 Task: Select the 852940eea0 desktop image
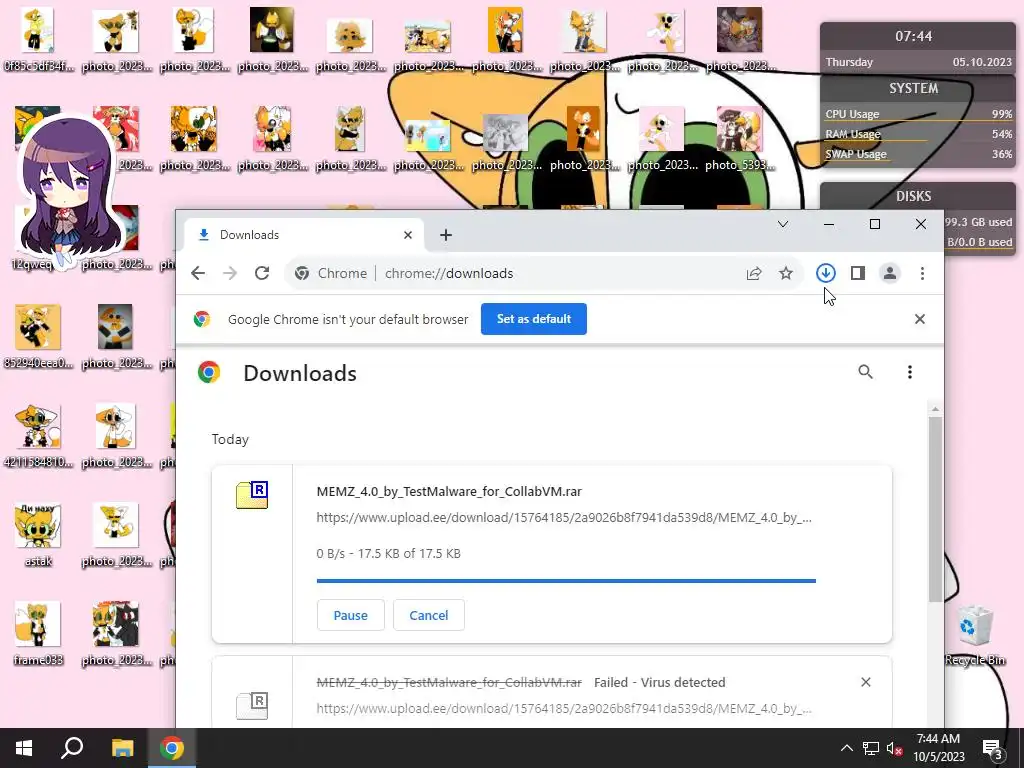38,337
